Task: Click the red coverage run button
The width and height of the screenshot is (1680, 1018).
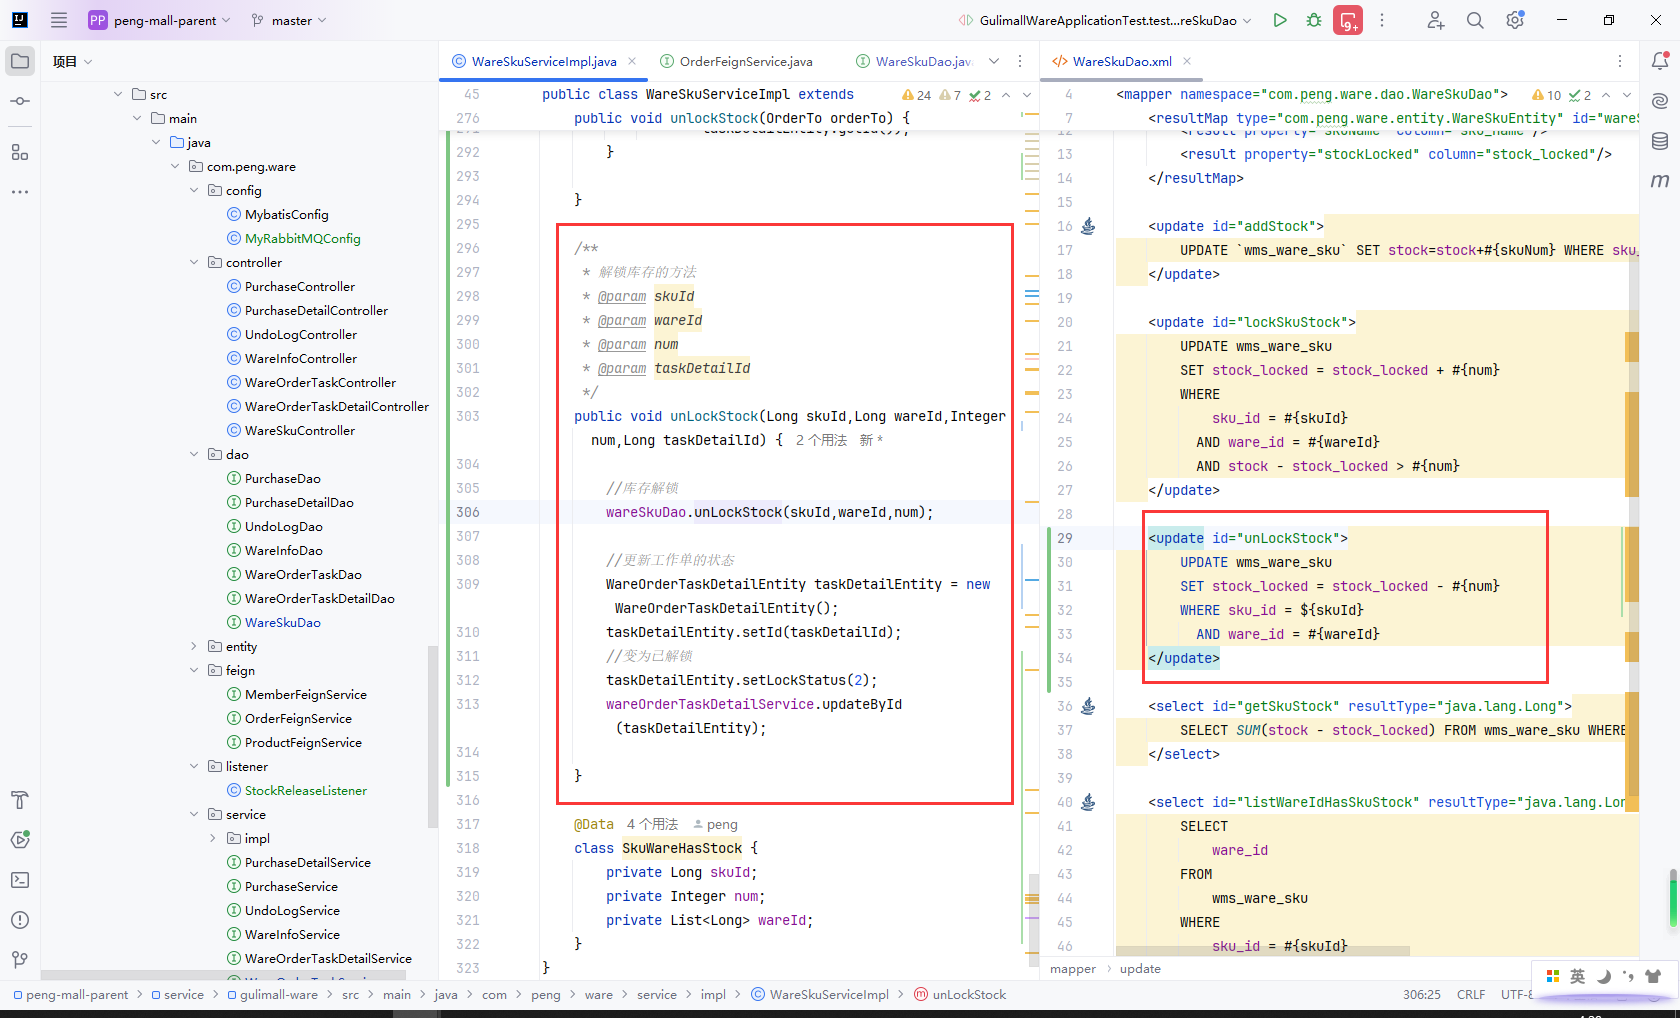Action: pyautogui.click(x=1348, y=20)
